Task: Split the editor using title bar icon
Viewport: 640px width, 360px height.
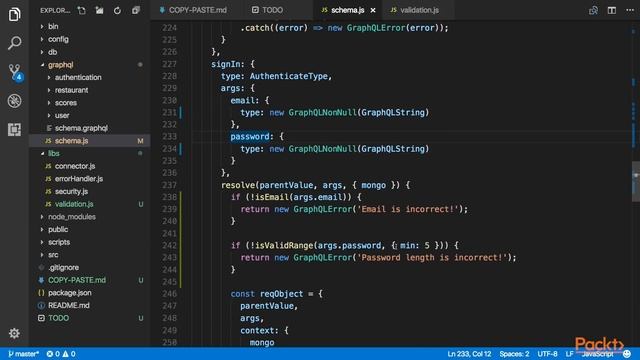Action: pos(611,10)
